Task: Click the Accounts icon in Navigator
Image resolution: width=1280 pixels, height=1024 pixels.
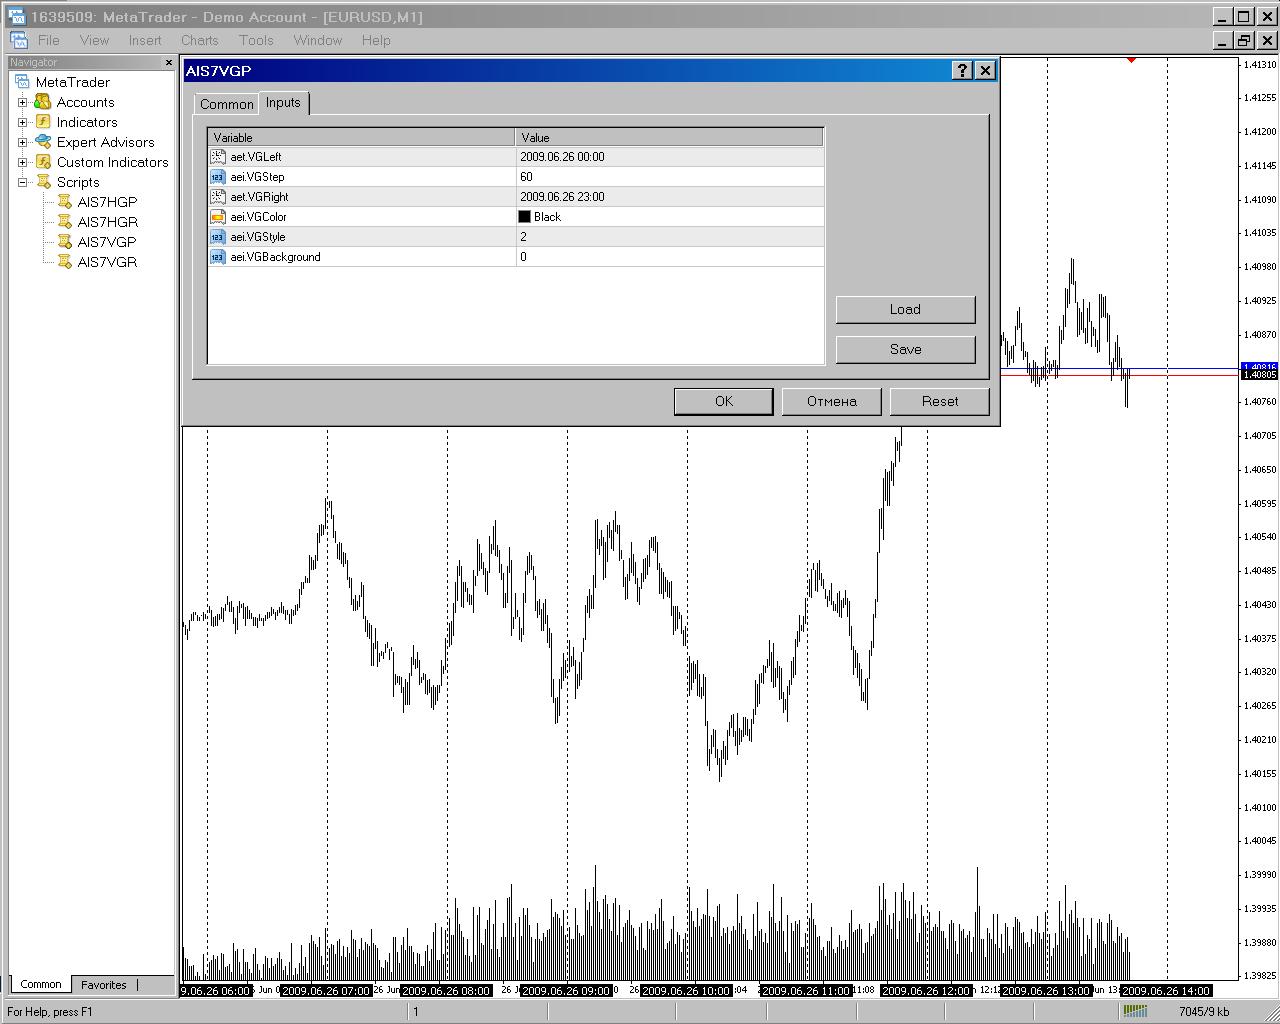Action: [43, 102]
